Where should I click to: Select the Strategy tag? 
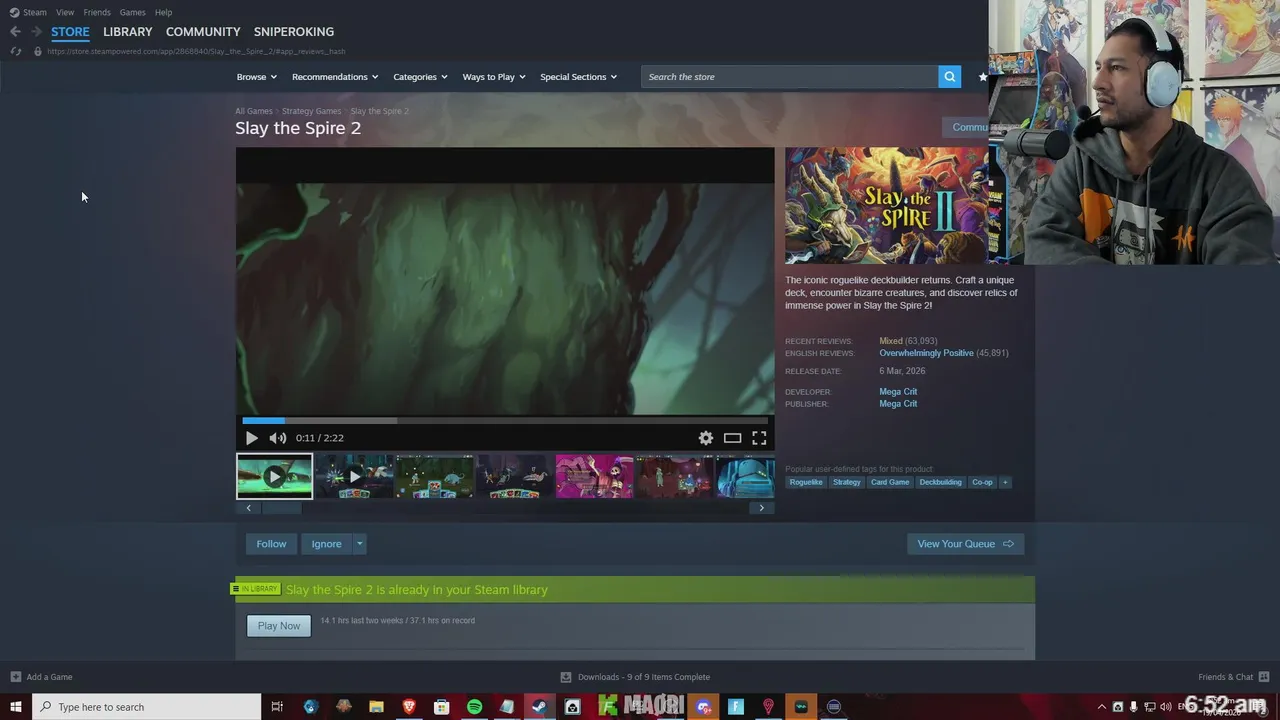846,482
